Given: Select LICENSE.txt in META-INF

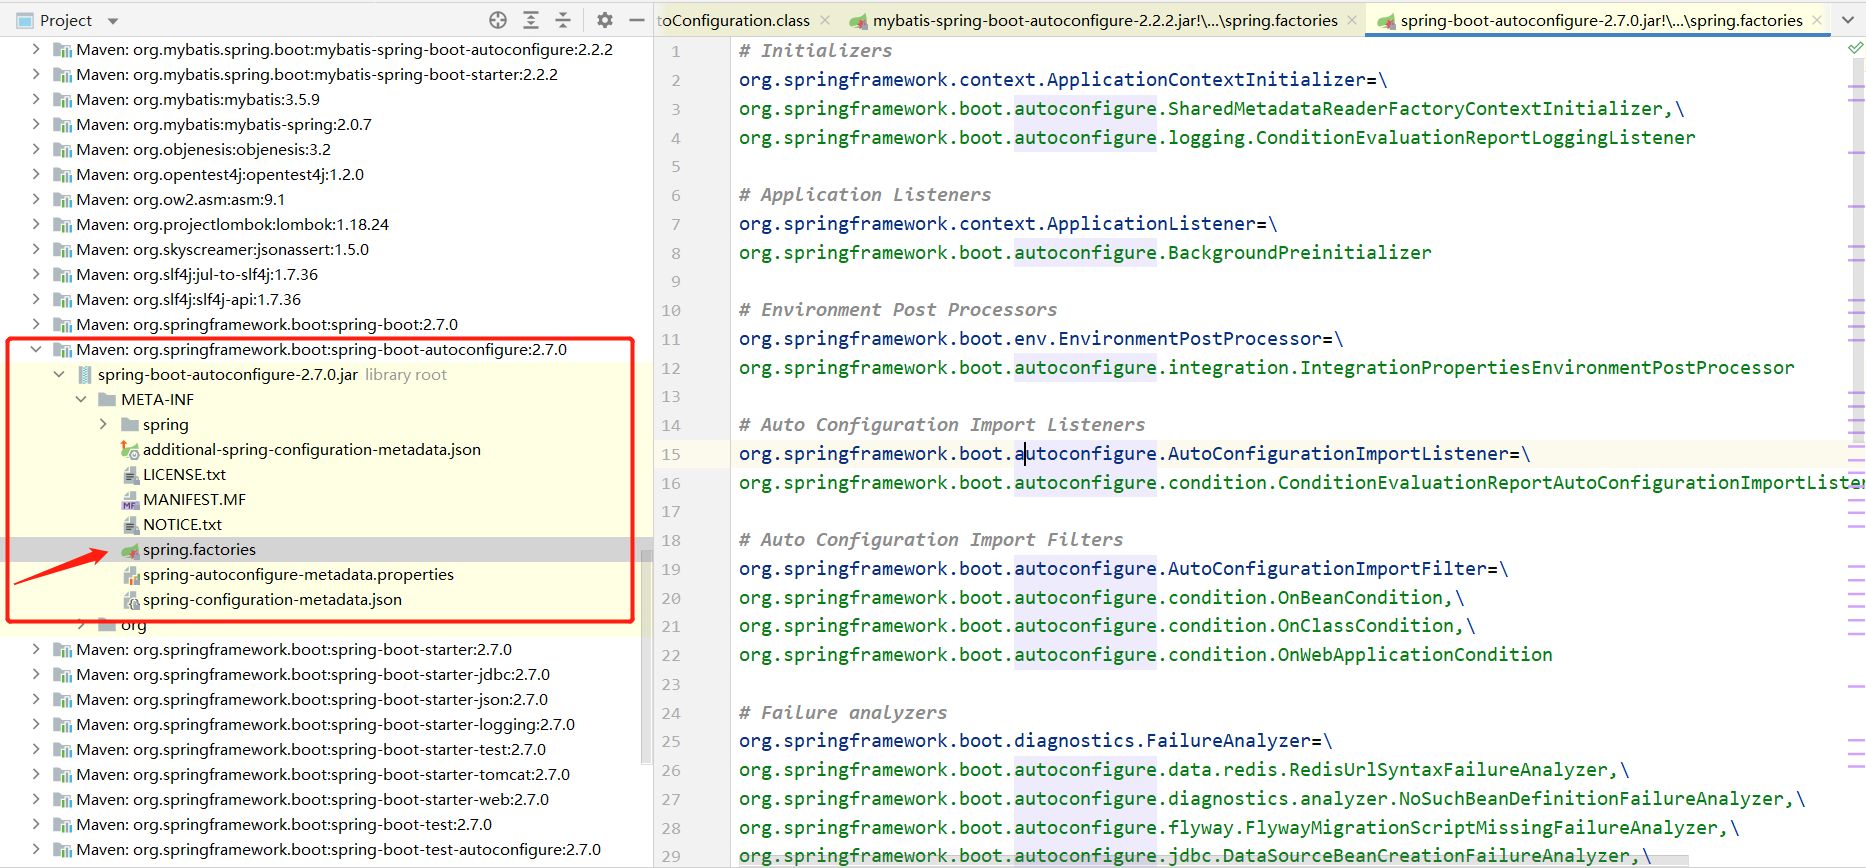Looking at the screenshot, I should pyautogui.click(x=184, y=474).
